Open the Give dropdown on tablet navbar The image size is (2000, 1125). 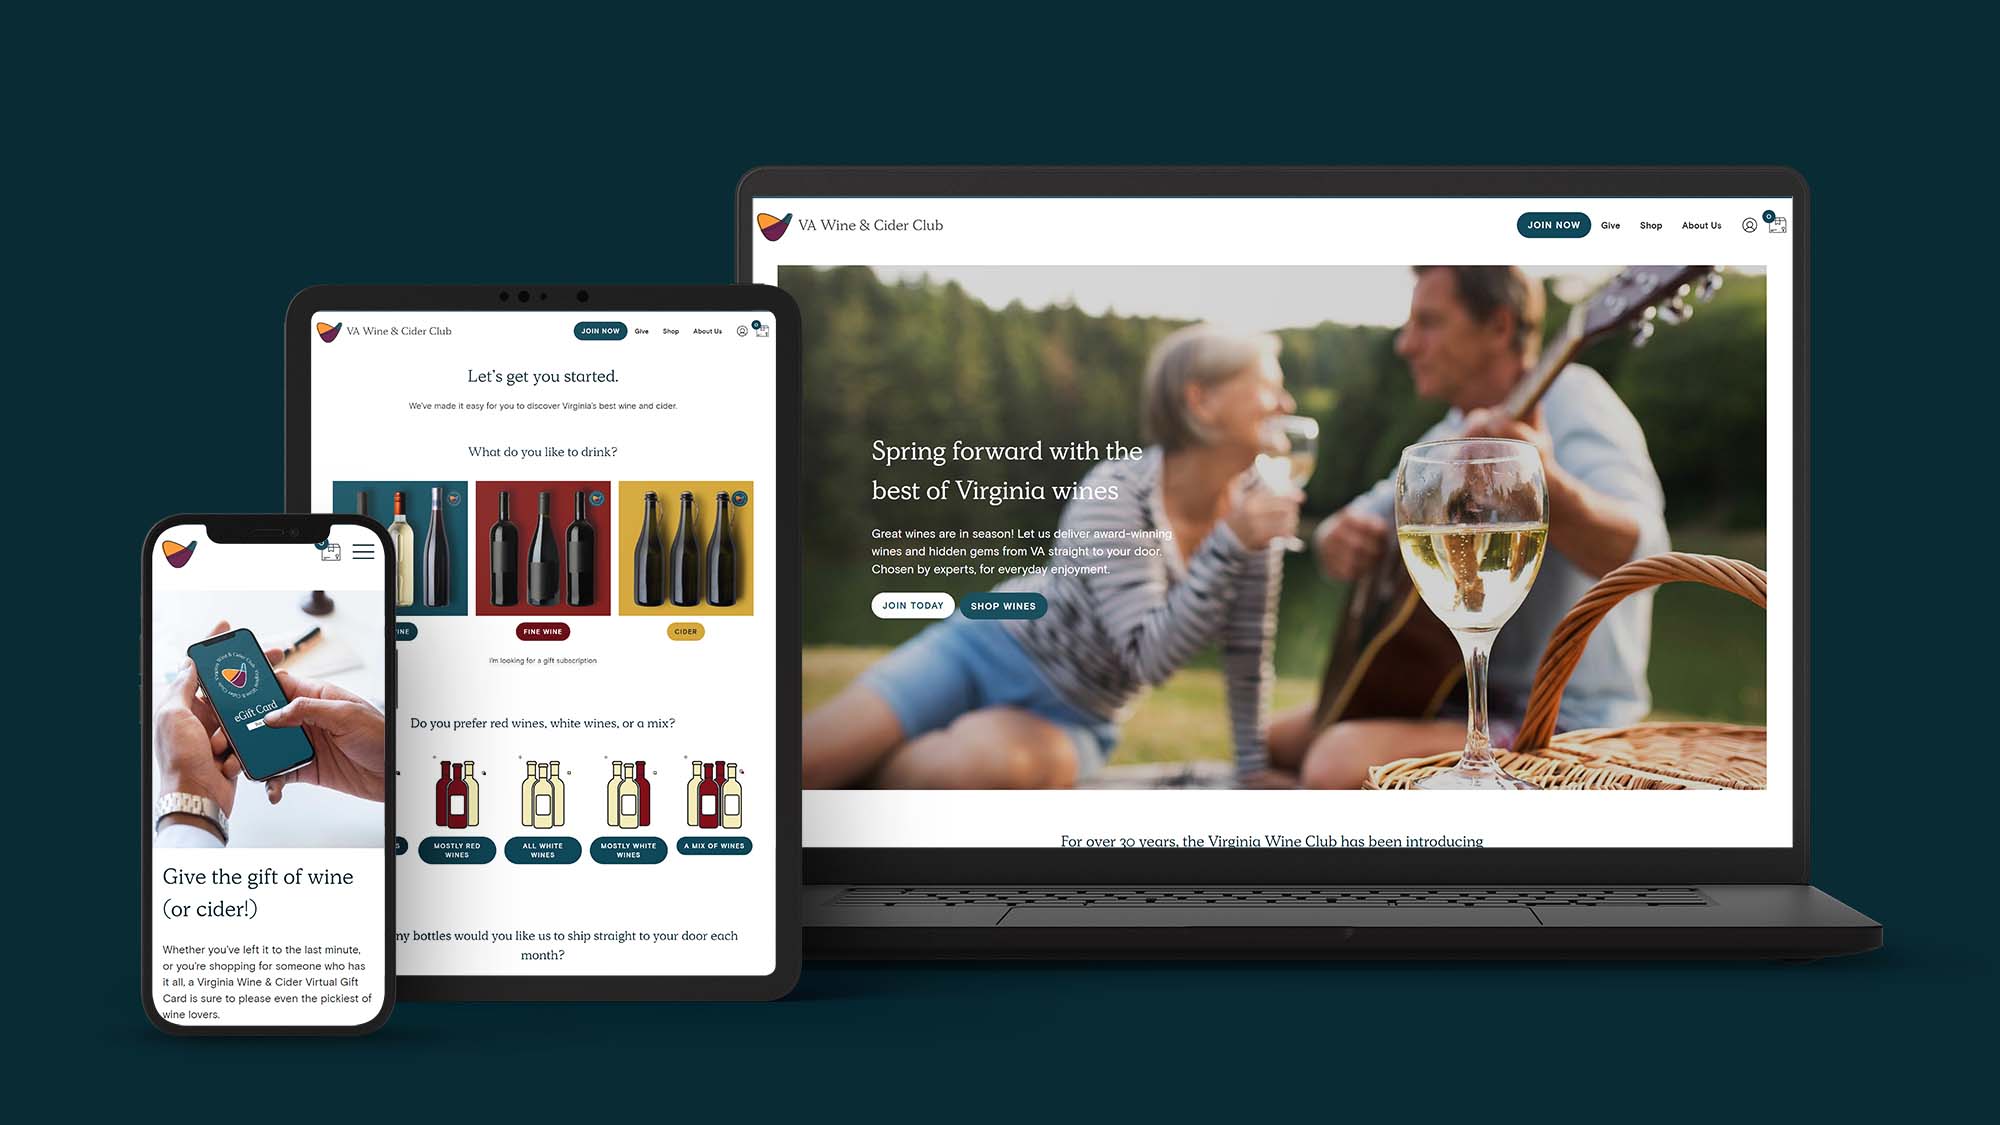640,331
